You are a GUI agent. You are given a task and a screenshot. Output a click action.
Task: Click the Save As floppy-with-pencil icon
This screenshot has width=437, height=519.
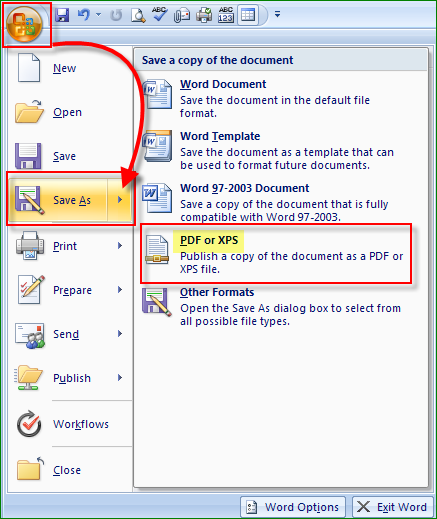(x=29, y=200)
